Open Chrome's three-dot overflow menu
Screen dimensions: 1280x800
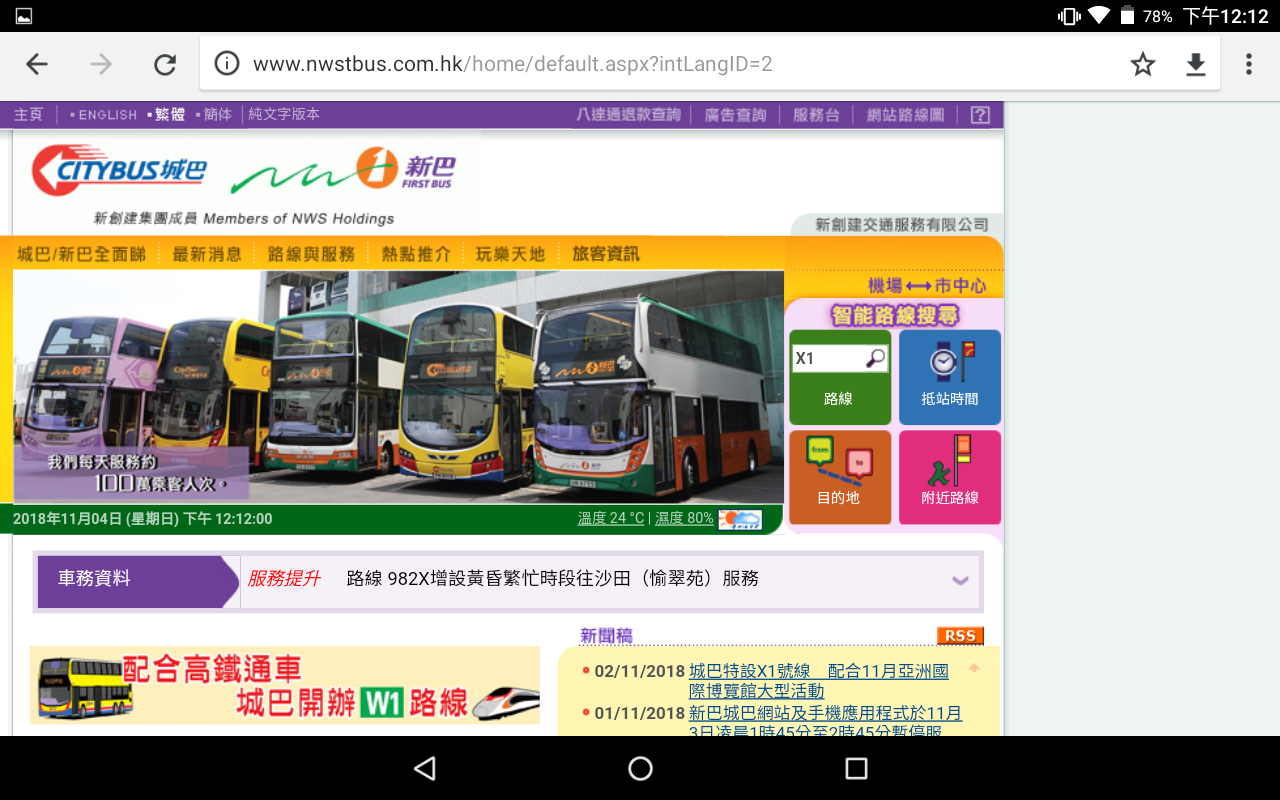pos(1248,64)
